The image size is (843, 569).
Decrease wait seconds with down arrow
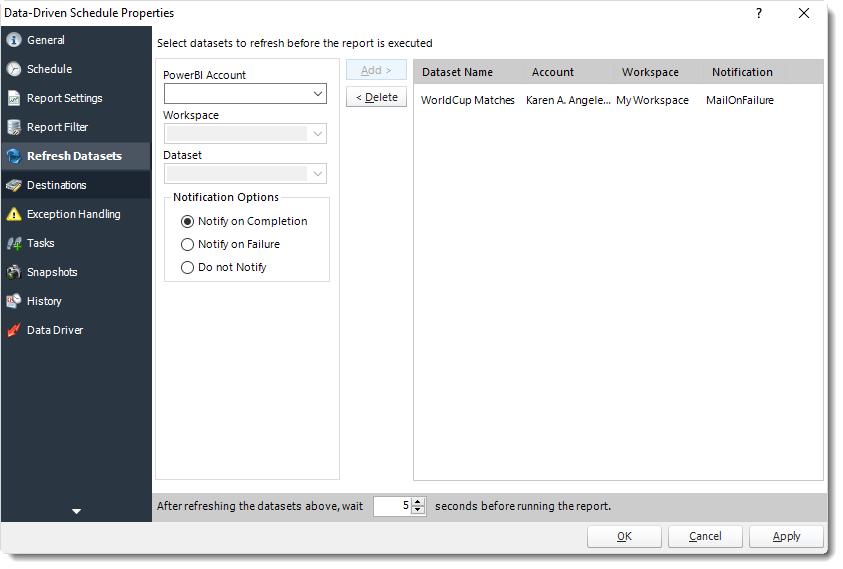pyautogui.click(x=418, y=510)
